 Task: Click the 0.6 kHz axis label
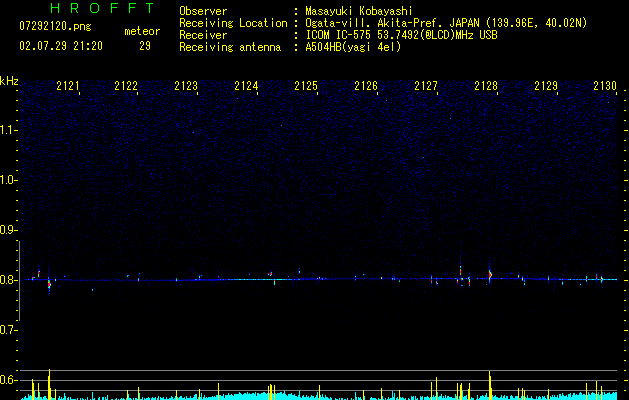9,380
